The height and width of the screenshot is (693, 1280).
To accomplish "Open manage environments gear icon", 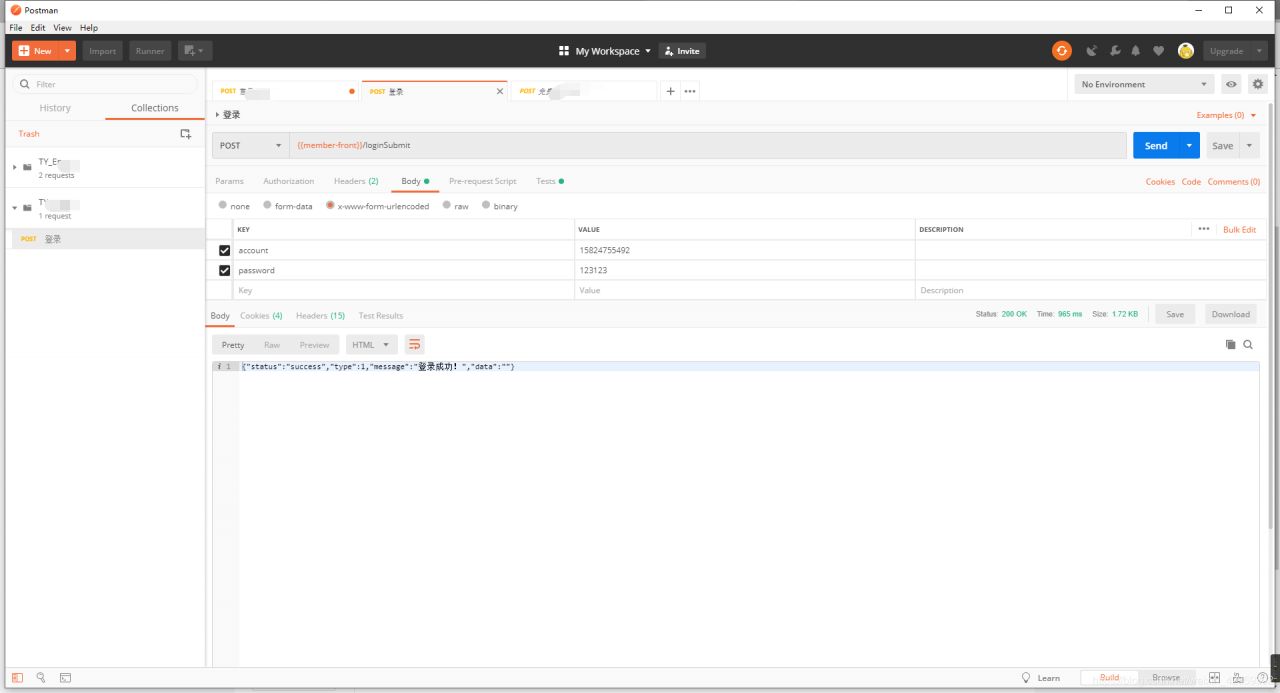I will pos(1258,84).
